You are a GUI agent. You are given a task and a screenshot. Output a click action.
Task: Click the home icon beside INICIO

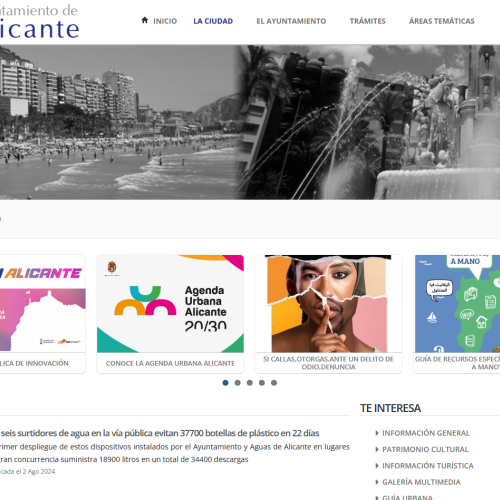tap(145, 20)
